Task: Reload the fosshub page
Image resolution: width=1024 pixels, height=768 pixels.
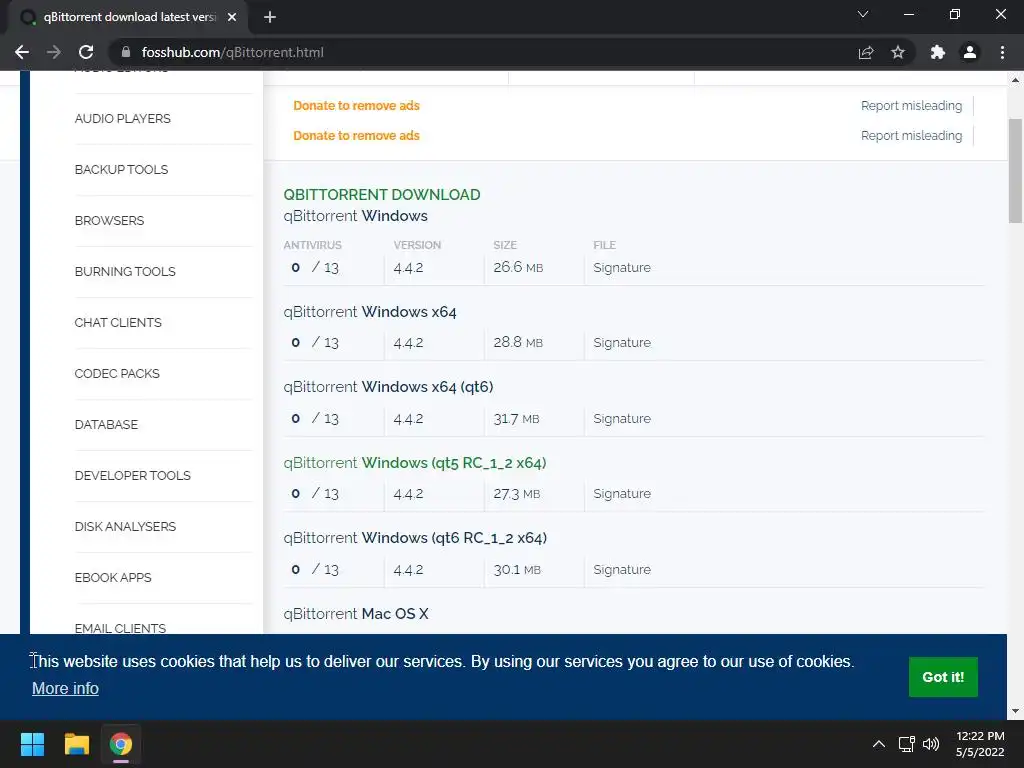Action: (86, 52)
